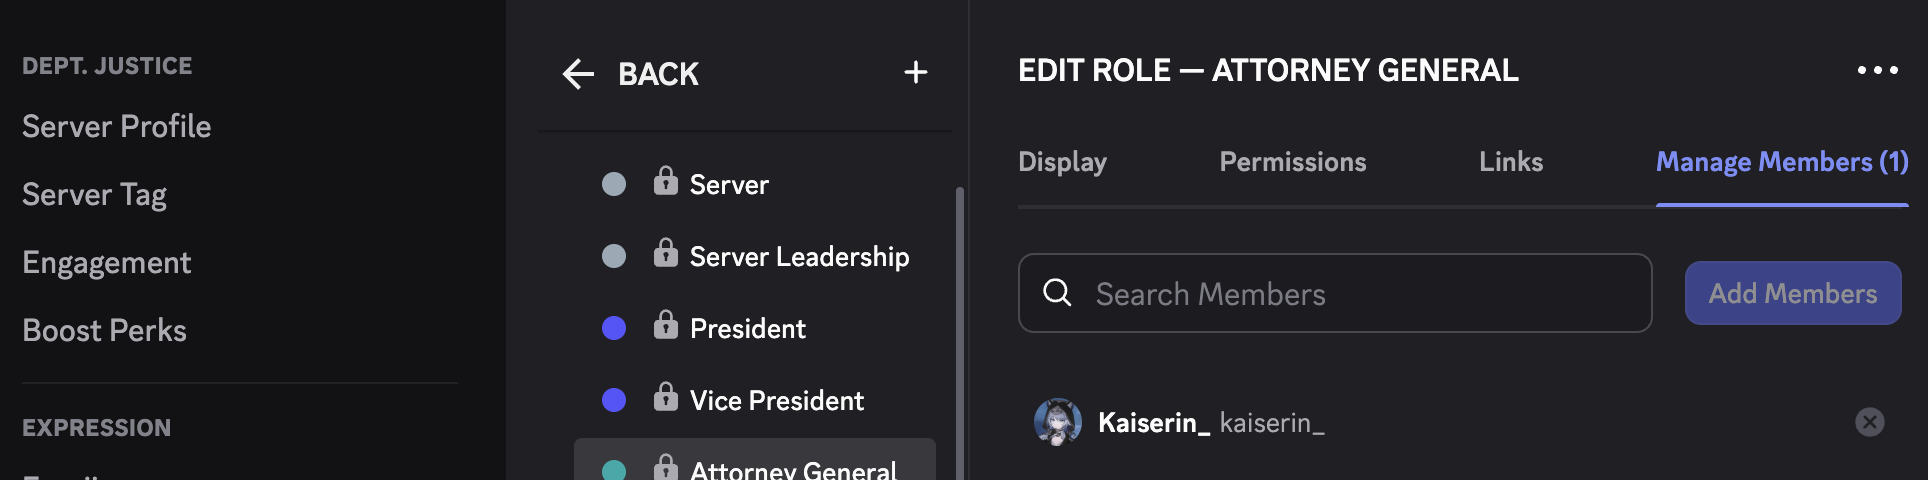
Task: Click the President role color dot
Action: click(614, 328)
